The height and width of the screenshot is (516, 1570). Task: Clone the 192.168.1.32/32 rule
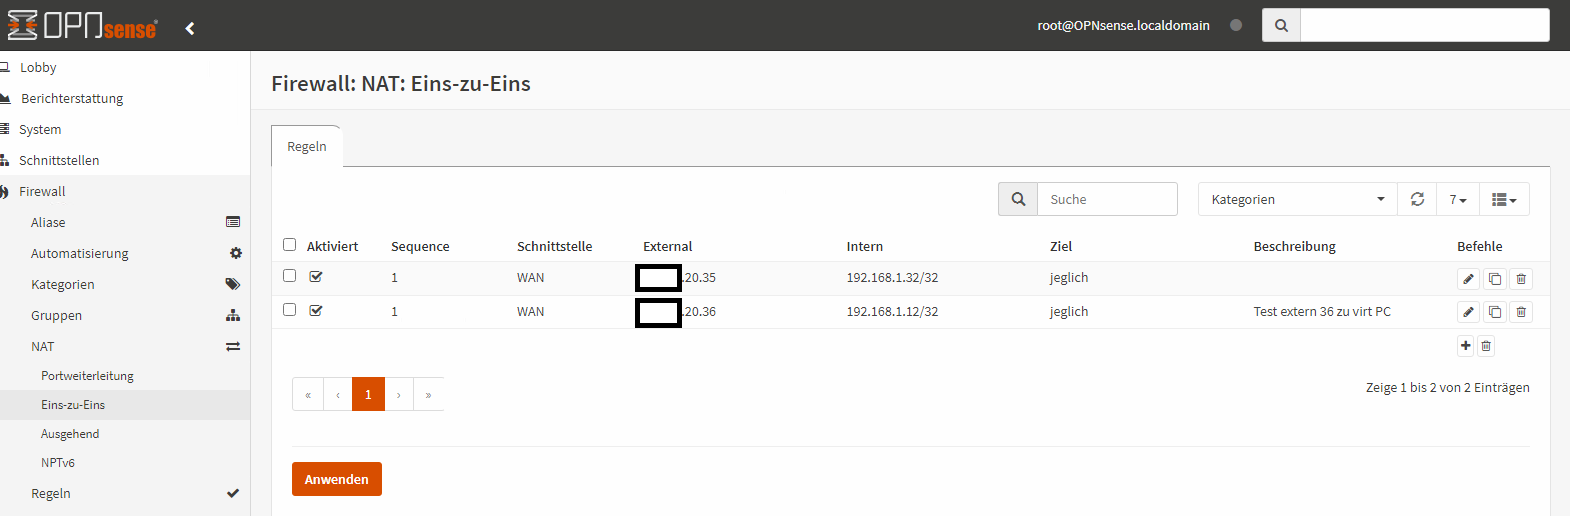coord(1494,279)
